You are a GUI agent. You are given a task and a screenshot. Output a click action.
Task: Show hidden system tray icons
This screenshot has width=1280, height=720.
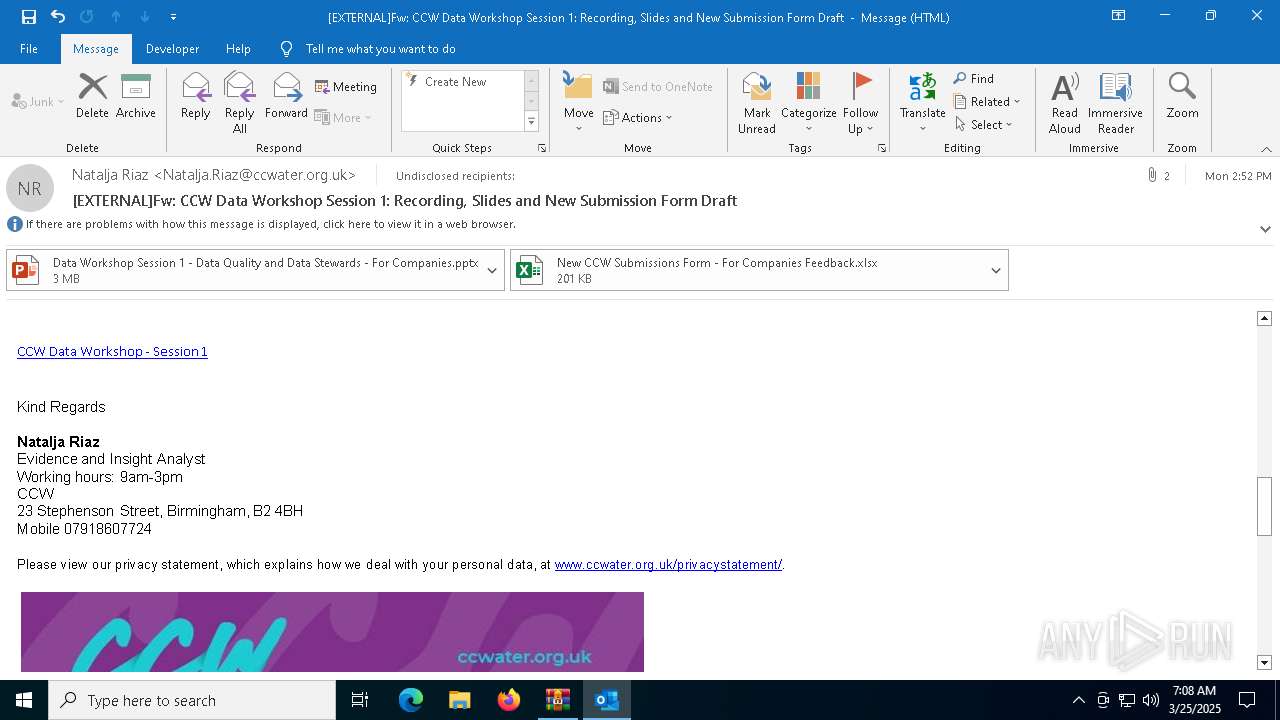1078,700
